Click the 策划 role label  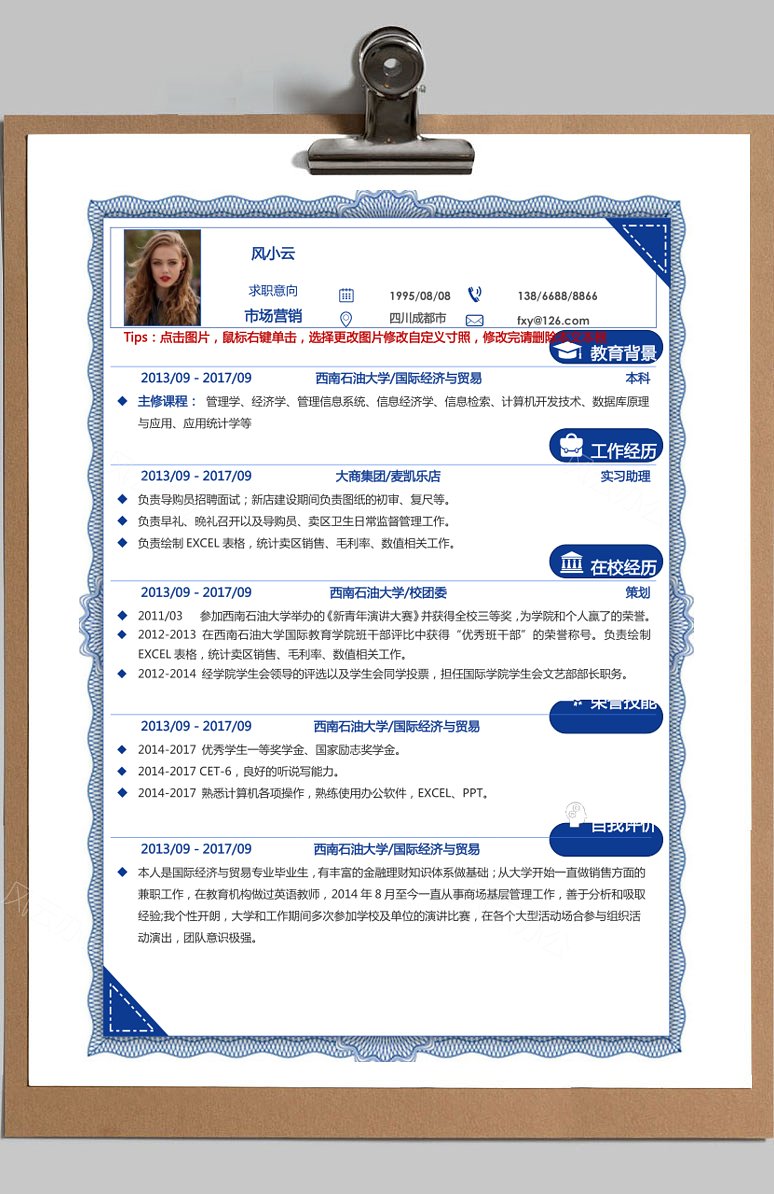tap(638, 592)
